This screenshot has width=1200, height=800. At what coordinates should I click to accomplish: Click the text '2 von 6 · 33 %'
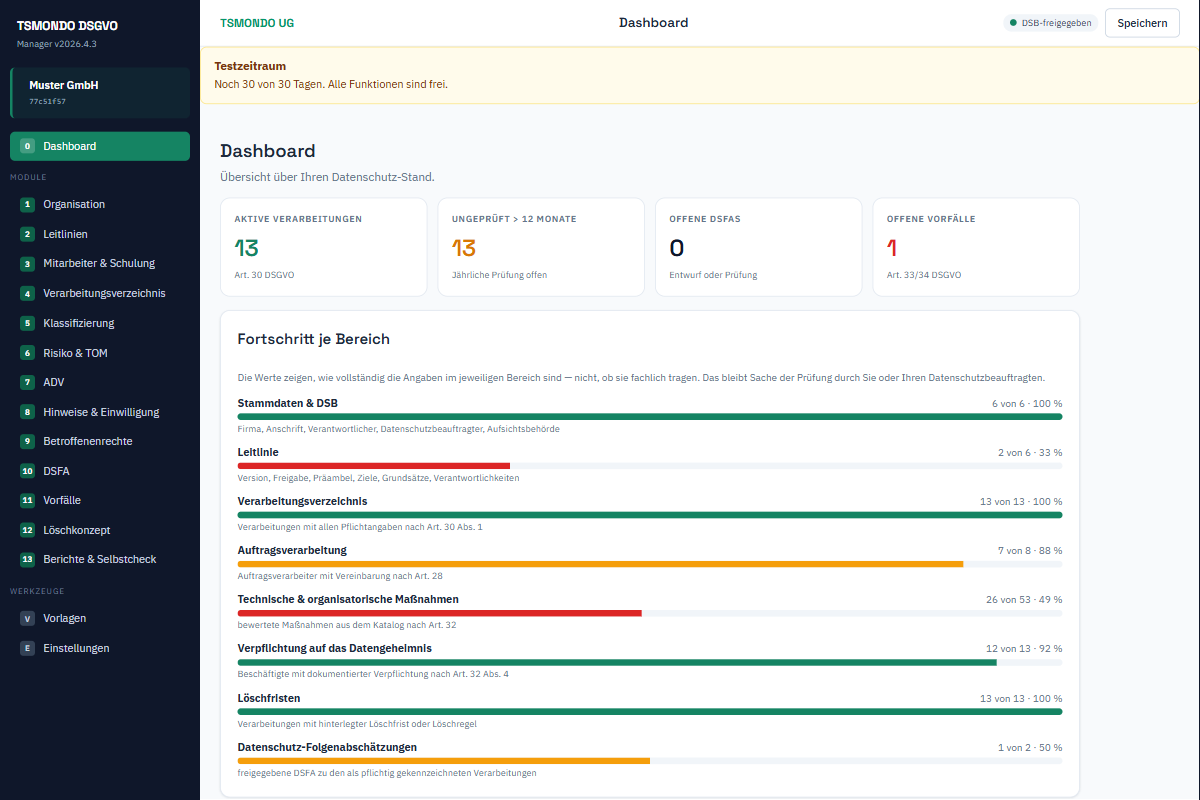pyautogui.click(x=1030, y=453)
